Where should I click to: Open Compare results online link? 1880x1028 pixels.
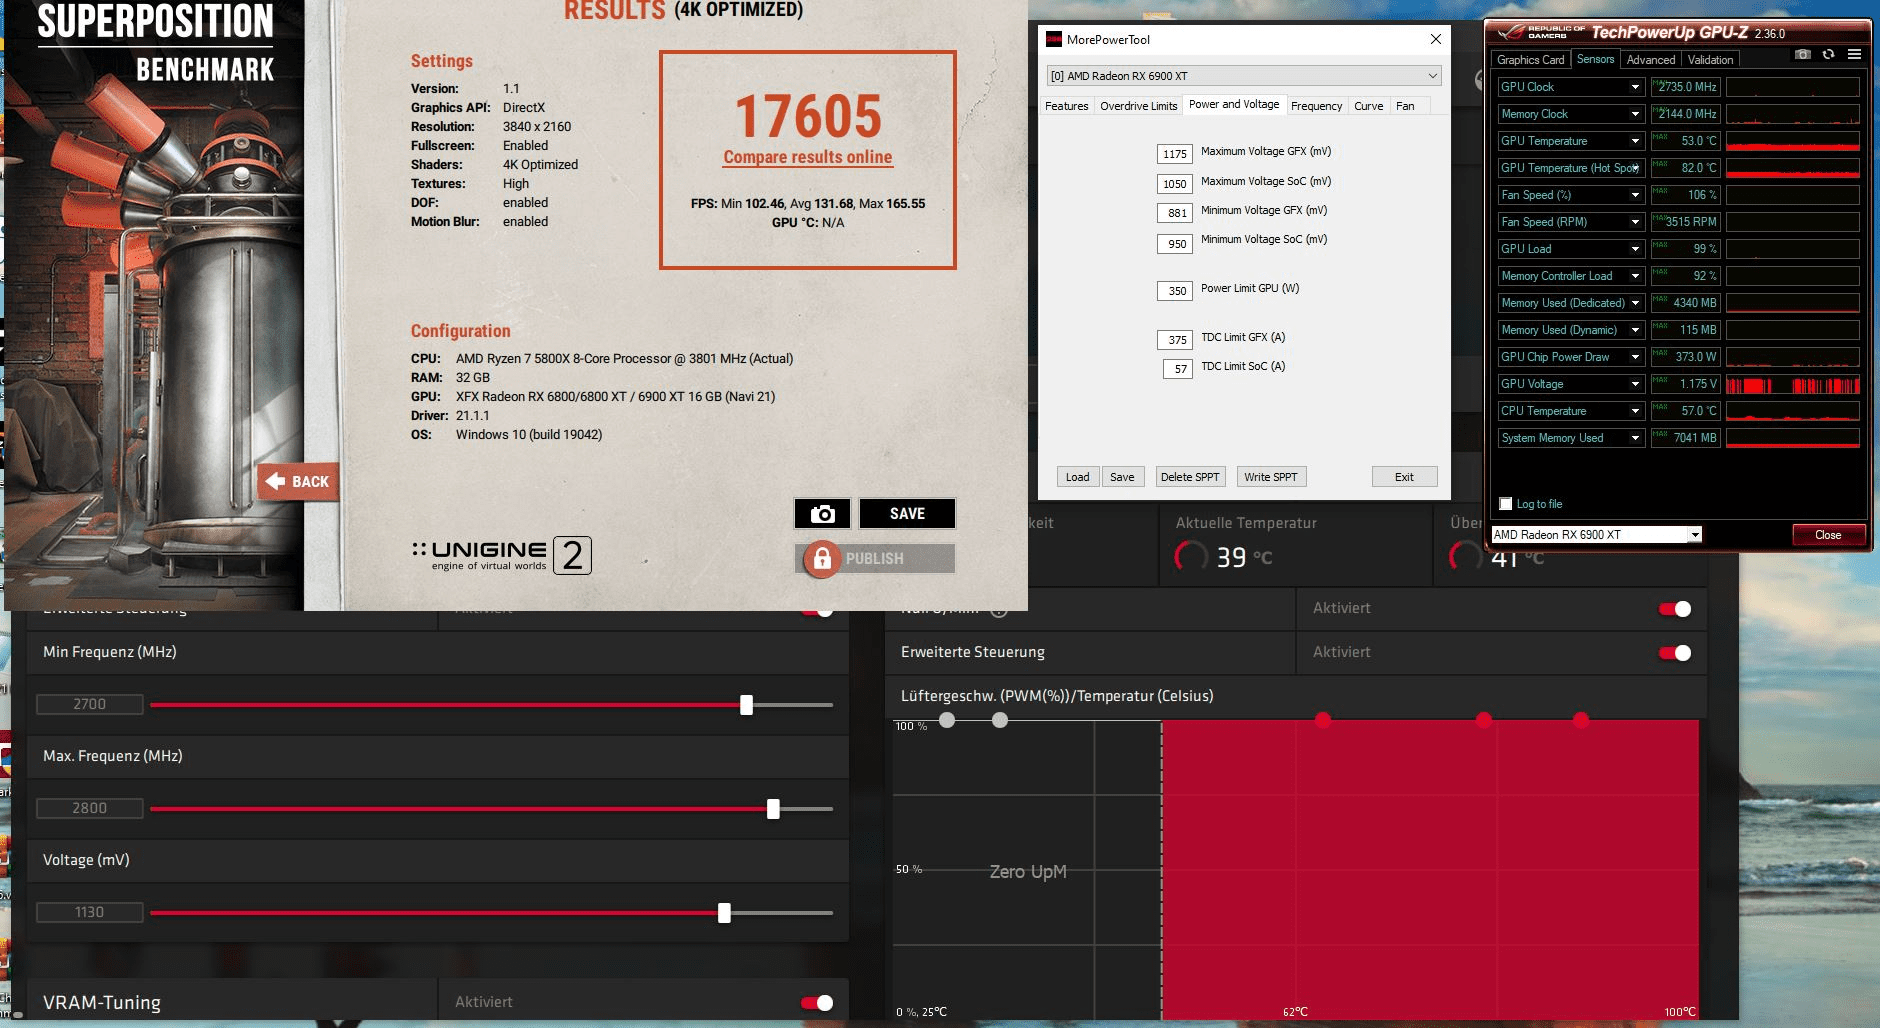(x=807, y=157)
